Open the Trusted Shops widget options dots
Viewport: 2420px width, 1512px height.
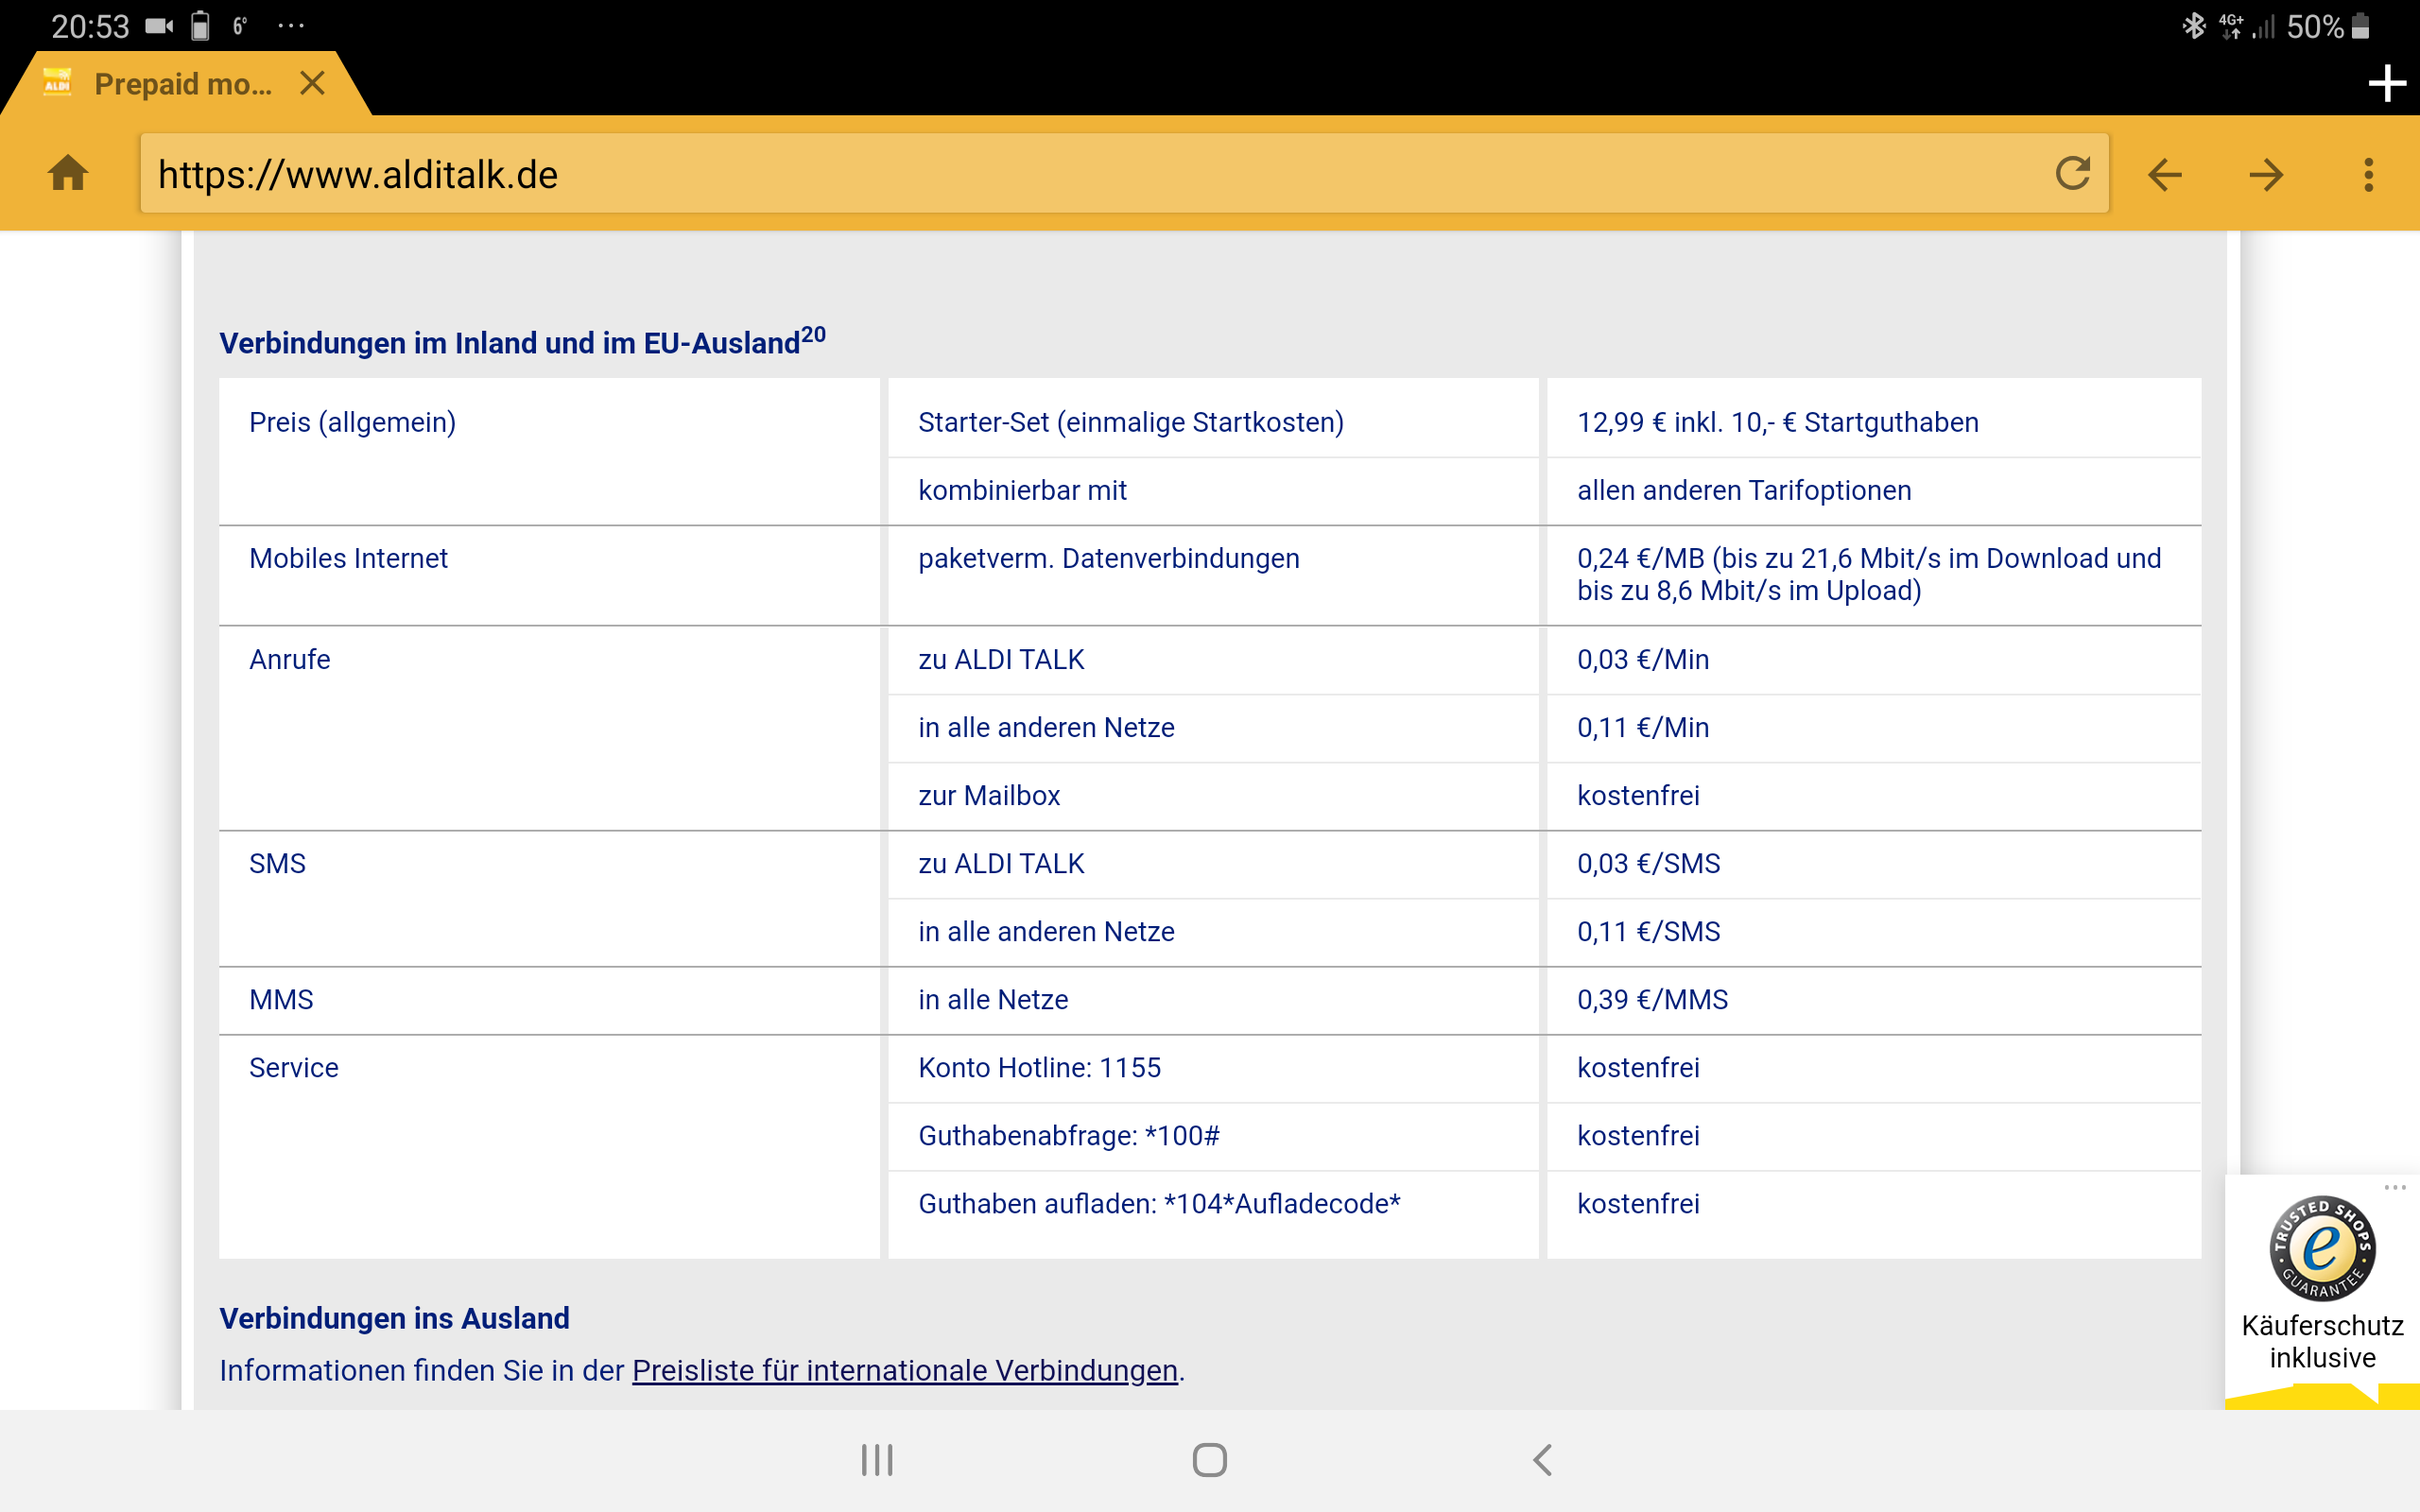point(2395,1187)
